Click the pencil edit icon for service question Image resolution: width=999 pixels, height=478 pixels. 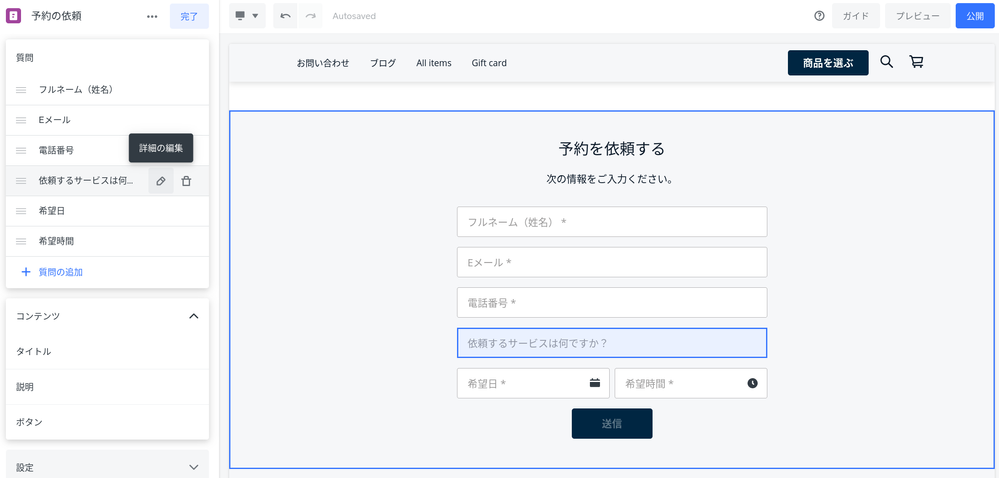161,181
